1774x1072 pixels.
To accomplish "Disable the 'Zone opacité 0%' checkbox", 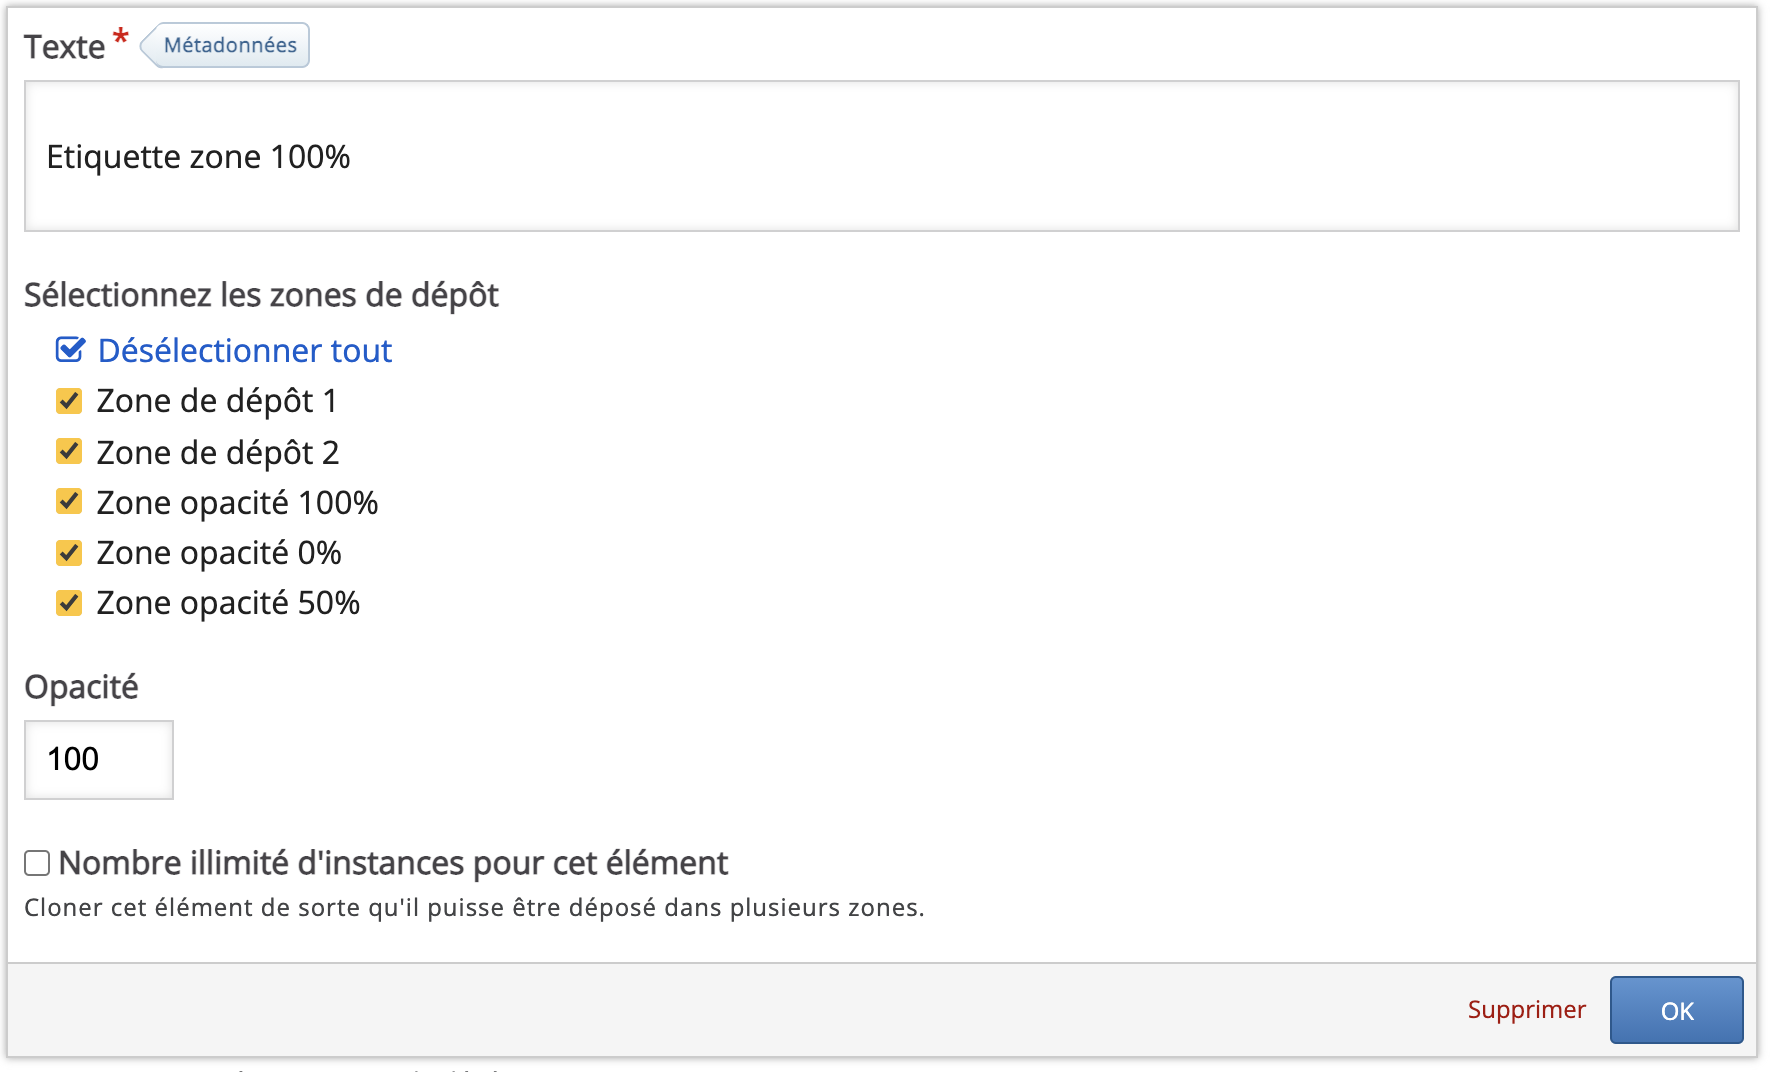I will [69, 552].
